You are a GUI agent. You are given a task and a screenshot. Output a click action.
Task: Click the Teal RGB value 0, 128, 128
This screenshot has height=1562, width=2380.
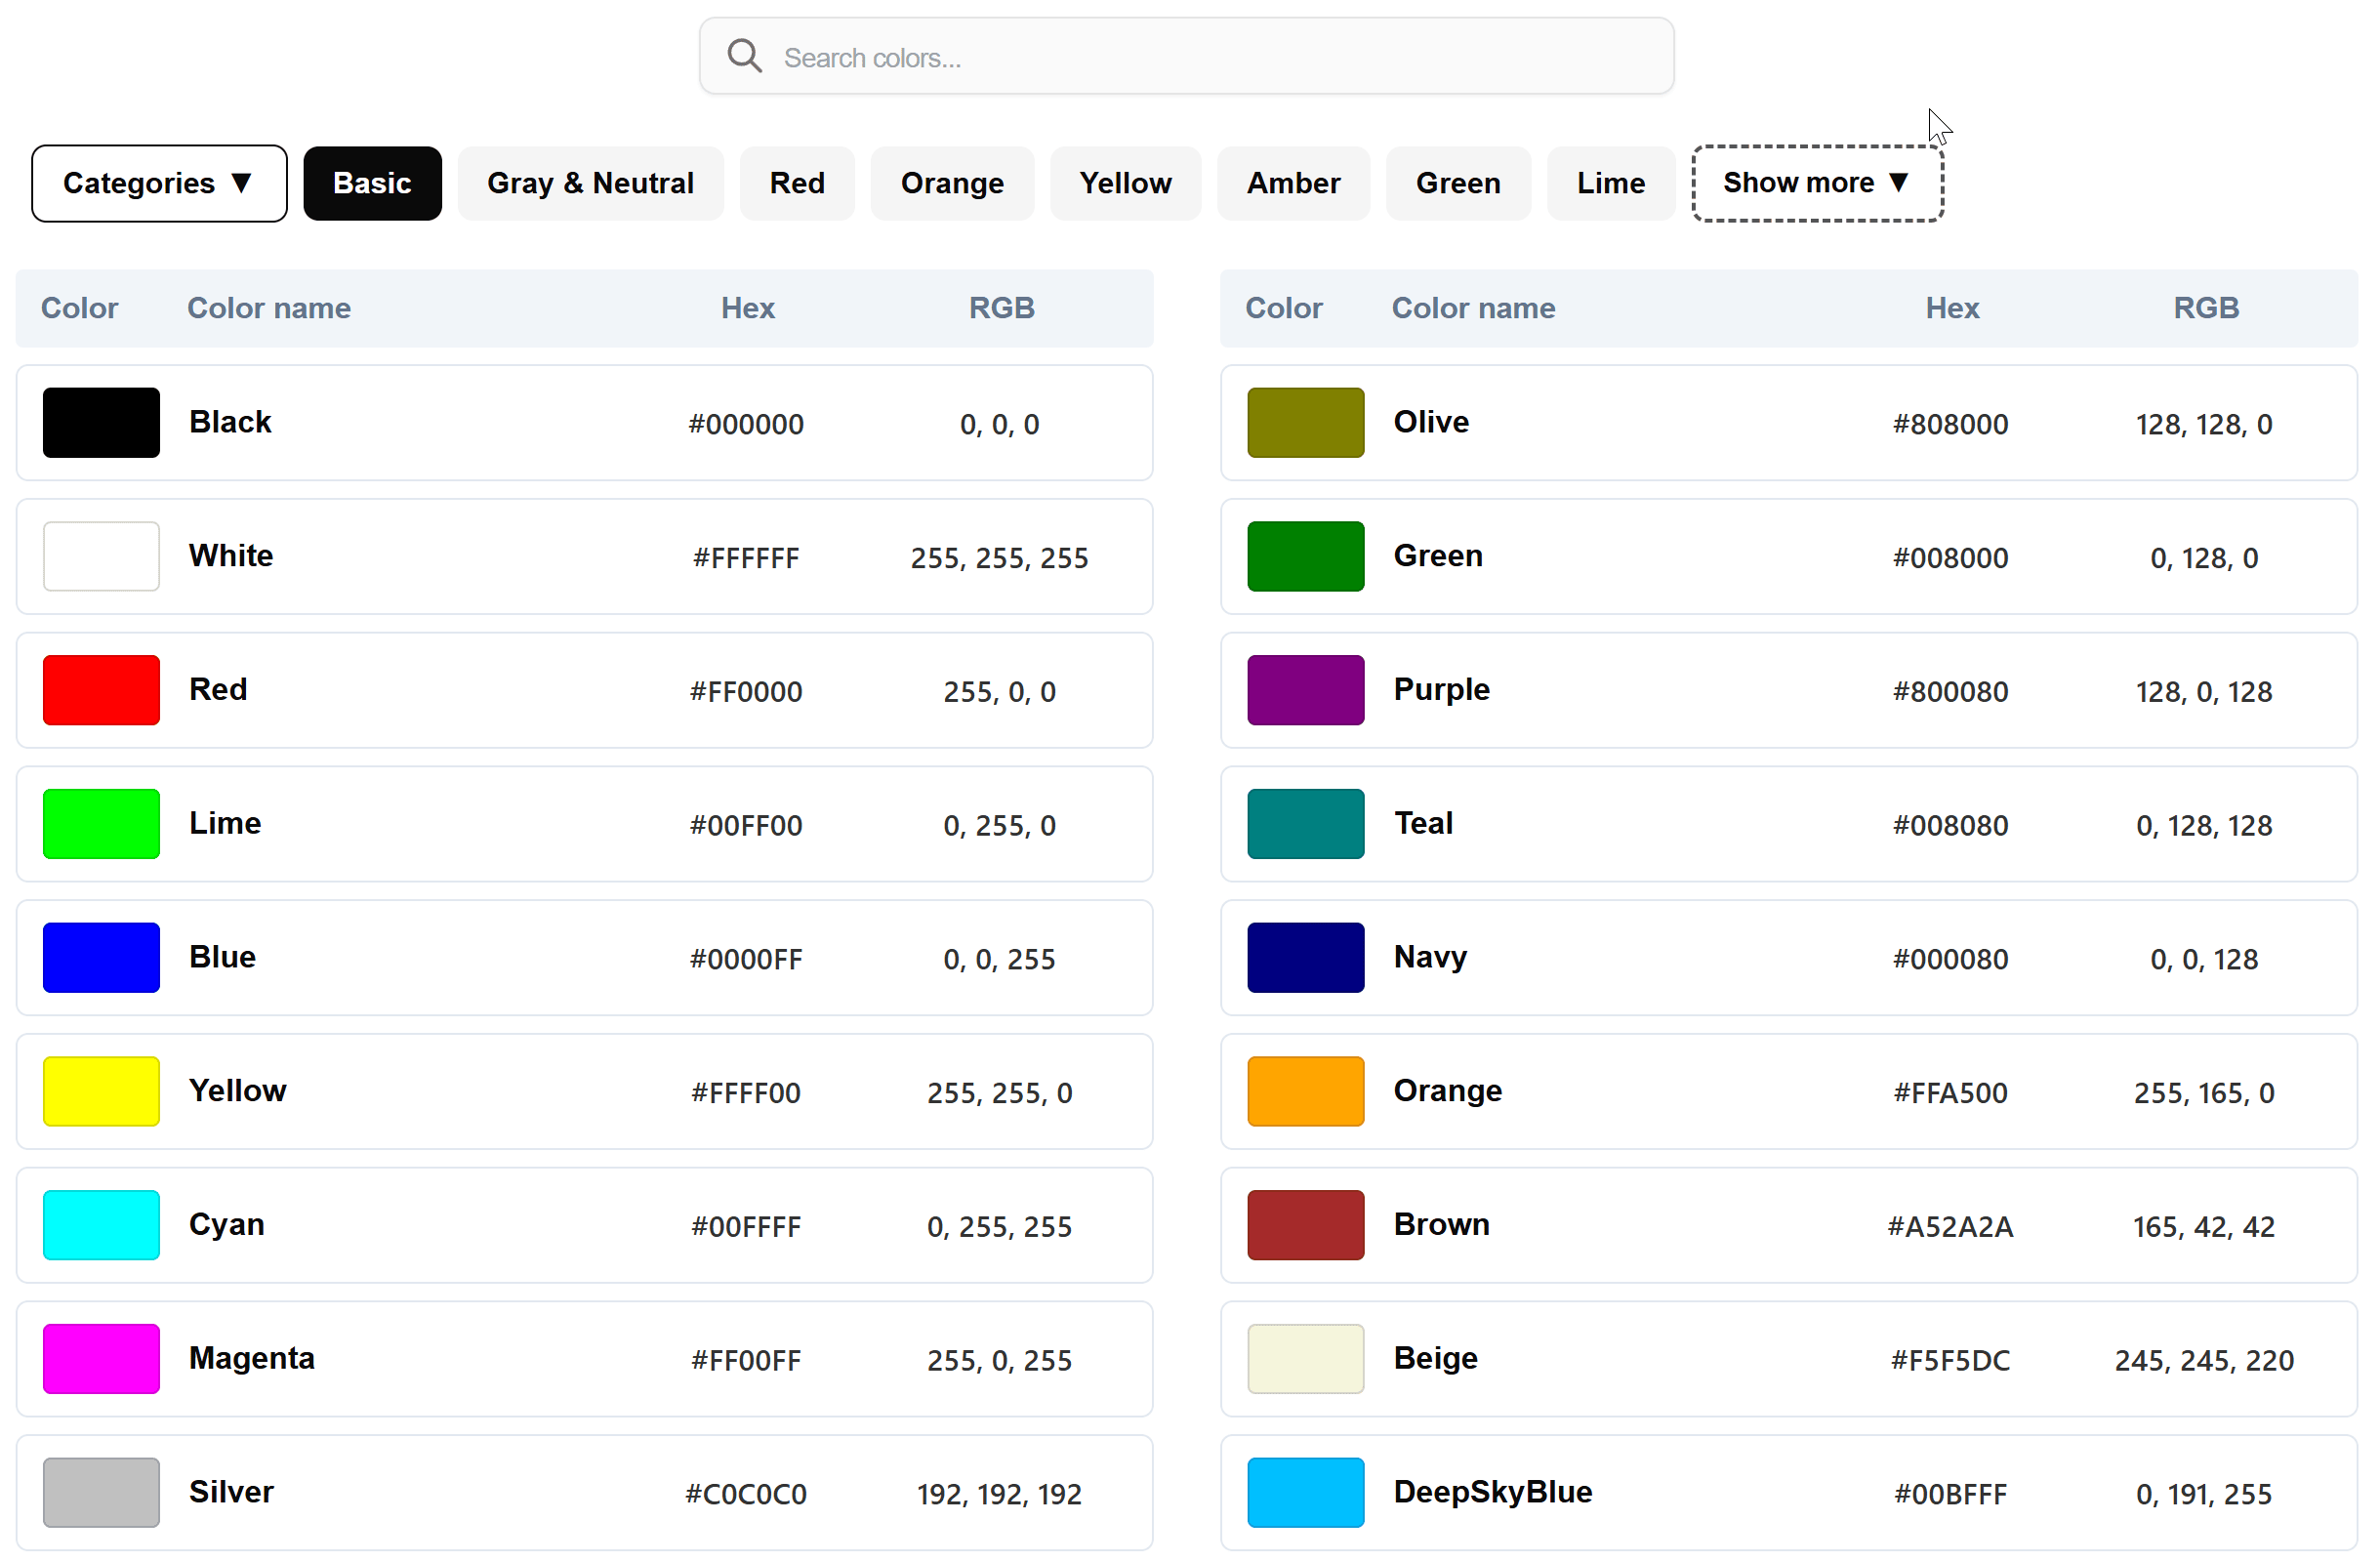click(x=2203, y=825)
